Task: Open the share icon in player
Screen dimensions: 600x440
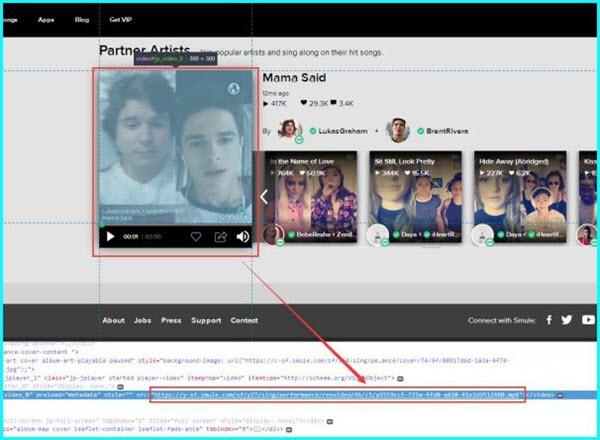Action: tap(220, 237)
